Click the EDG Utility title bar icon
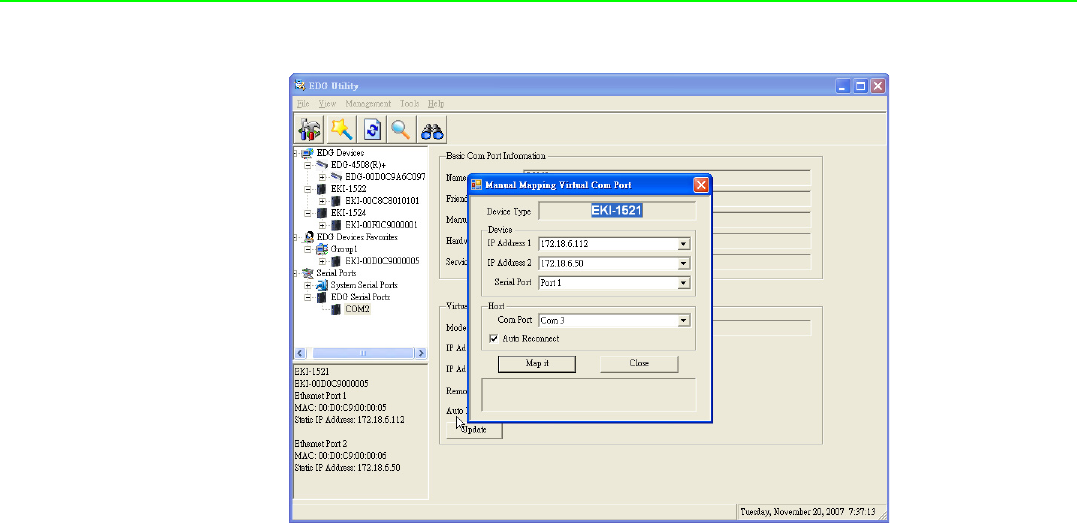The width and height of the screenshot is (1077, 523). click(299, 86)
